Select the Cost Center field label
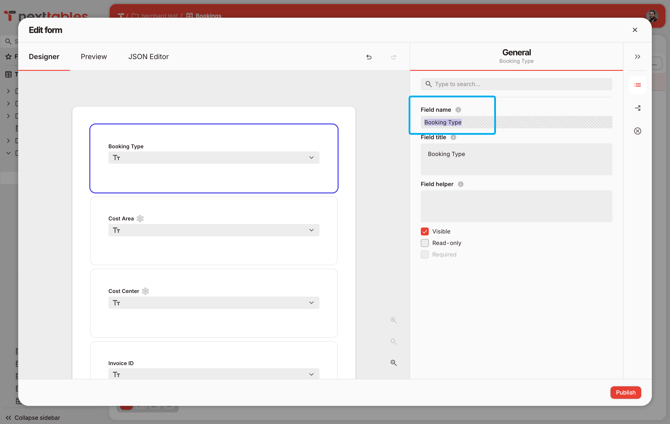670x424 pixels. 123,291
